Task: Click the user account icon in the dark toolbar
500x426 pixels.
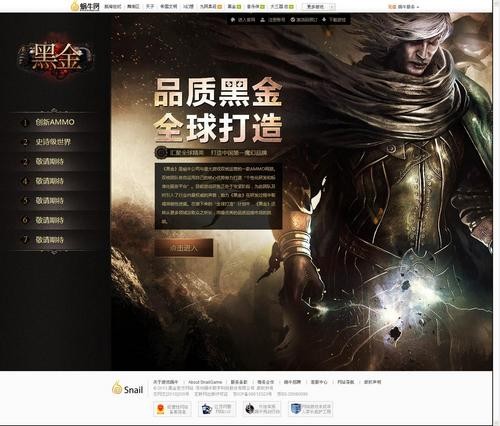Action: click(263, 20)
